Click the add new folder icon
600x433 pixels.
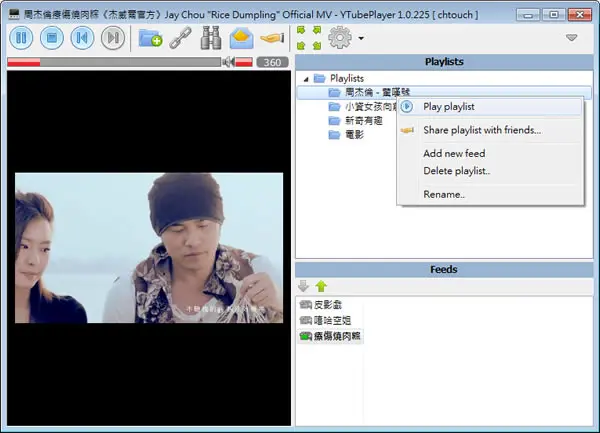pos(150,38)
